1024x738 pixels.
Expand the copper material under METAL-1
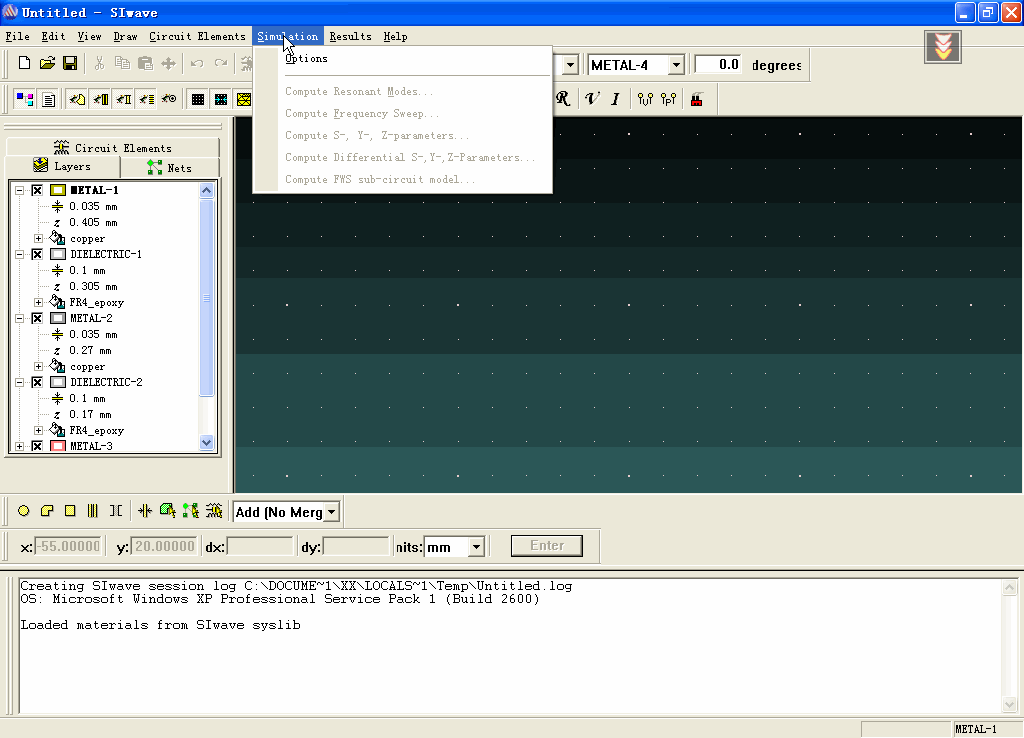tap(39, 238)
